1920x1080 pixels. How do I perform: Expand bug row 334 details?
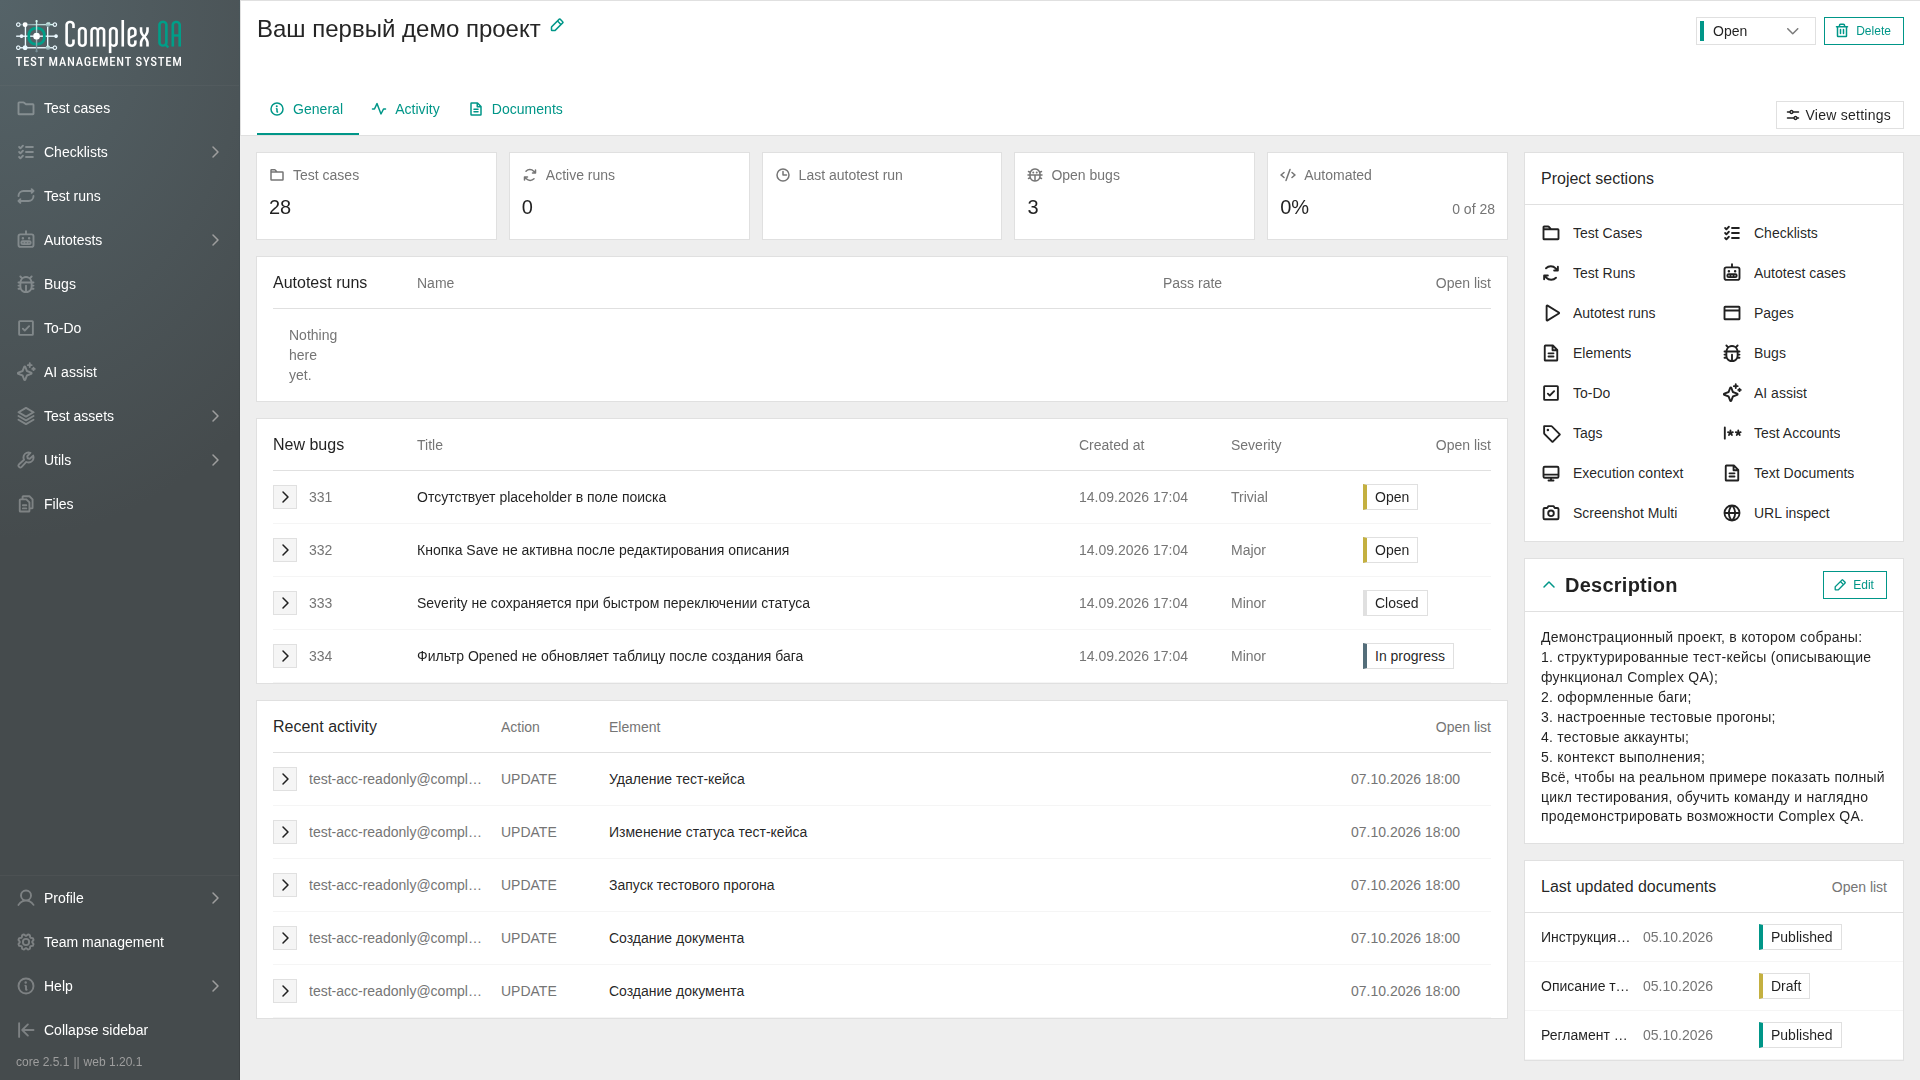(x=285, y=656)
